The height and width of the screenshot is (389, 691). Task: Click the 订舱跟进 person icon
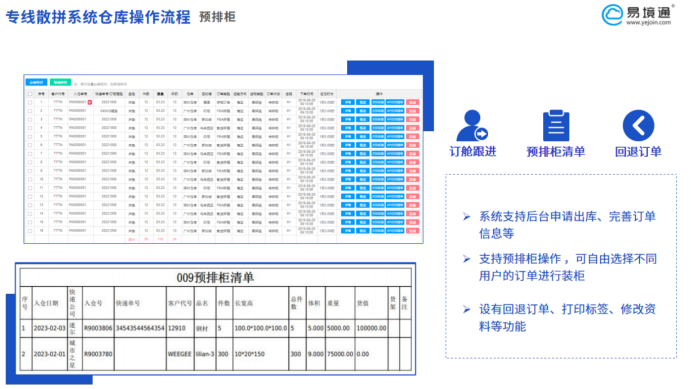(x=472, y=126)
